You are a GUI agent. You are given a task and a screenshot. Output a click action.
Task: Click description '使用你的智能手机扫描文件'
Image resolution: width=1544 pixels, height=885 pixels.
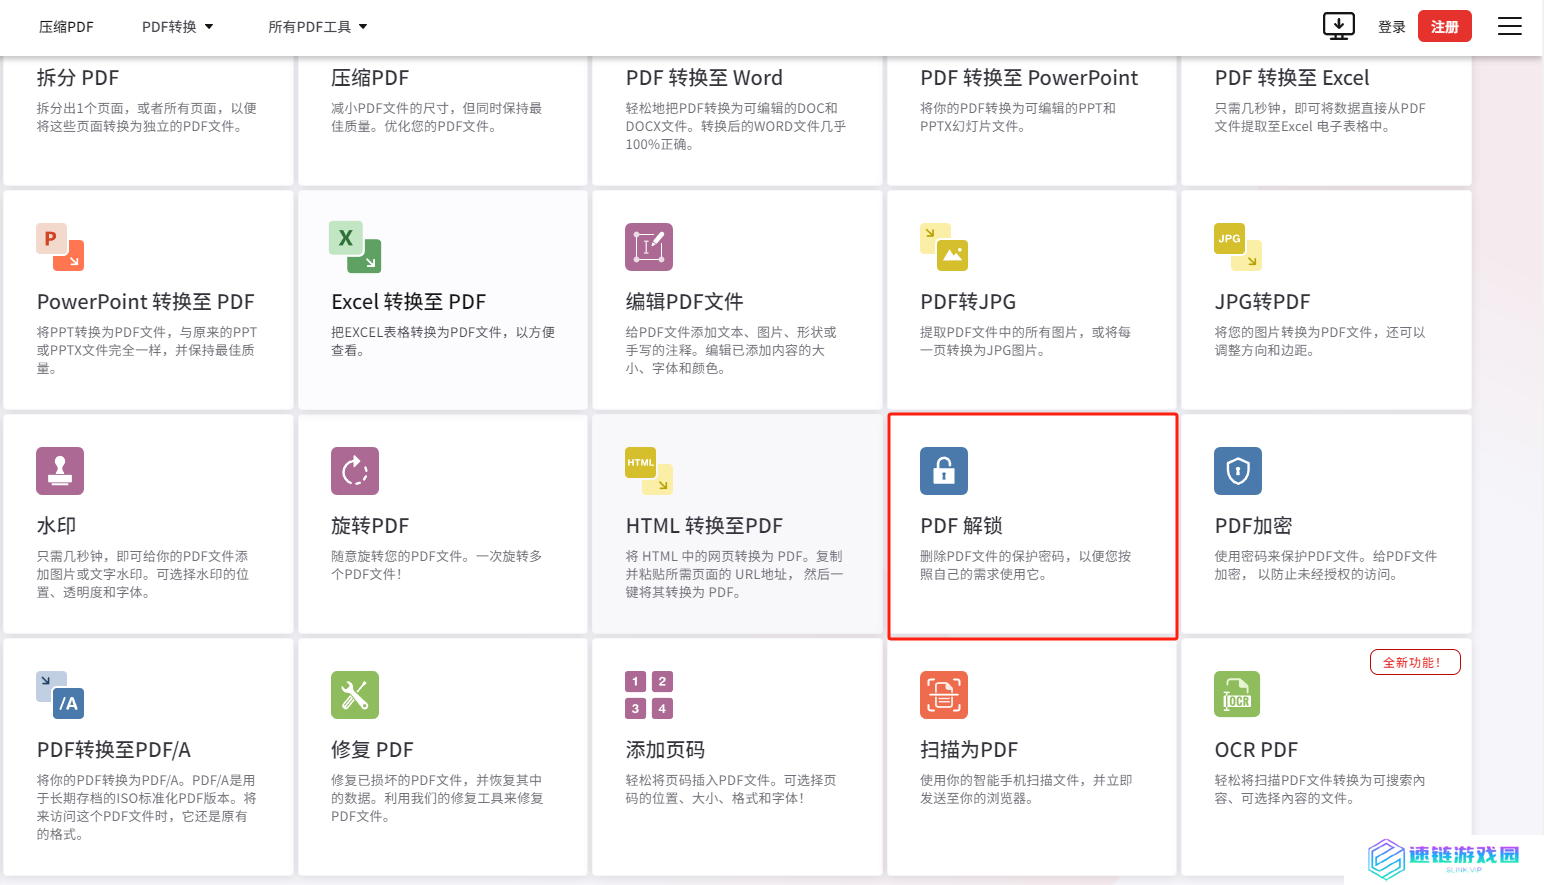pos(1026,789)
